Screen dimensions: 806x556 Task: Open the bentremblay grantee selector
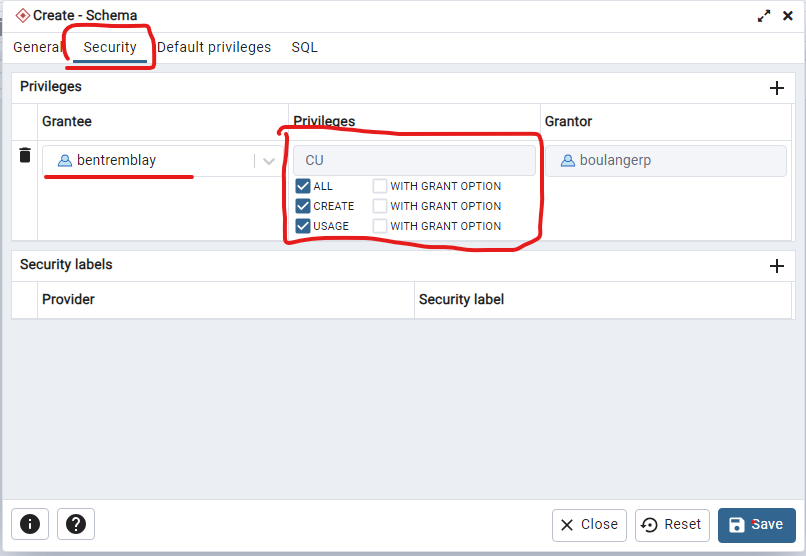point(150,161)
